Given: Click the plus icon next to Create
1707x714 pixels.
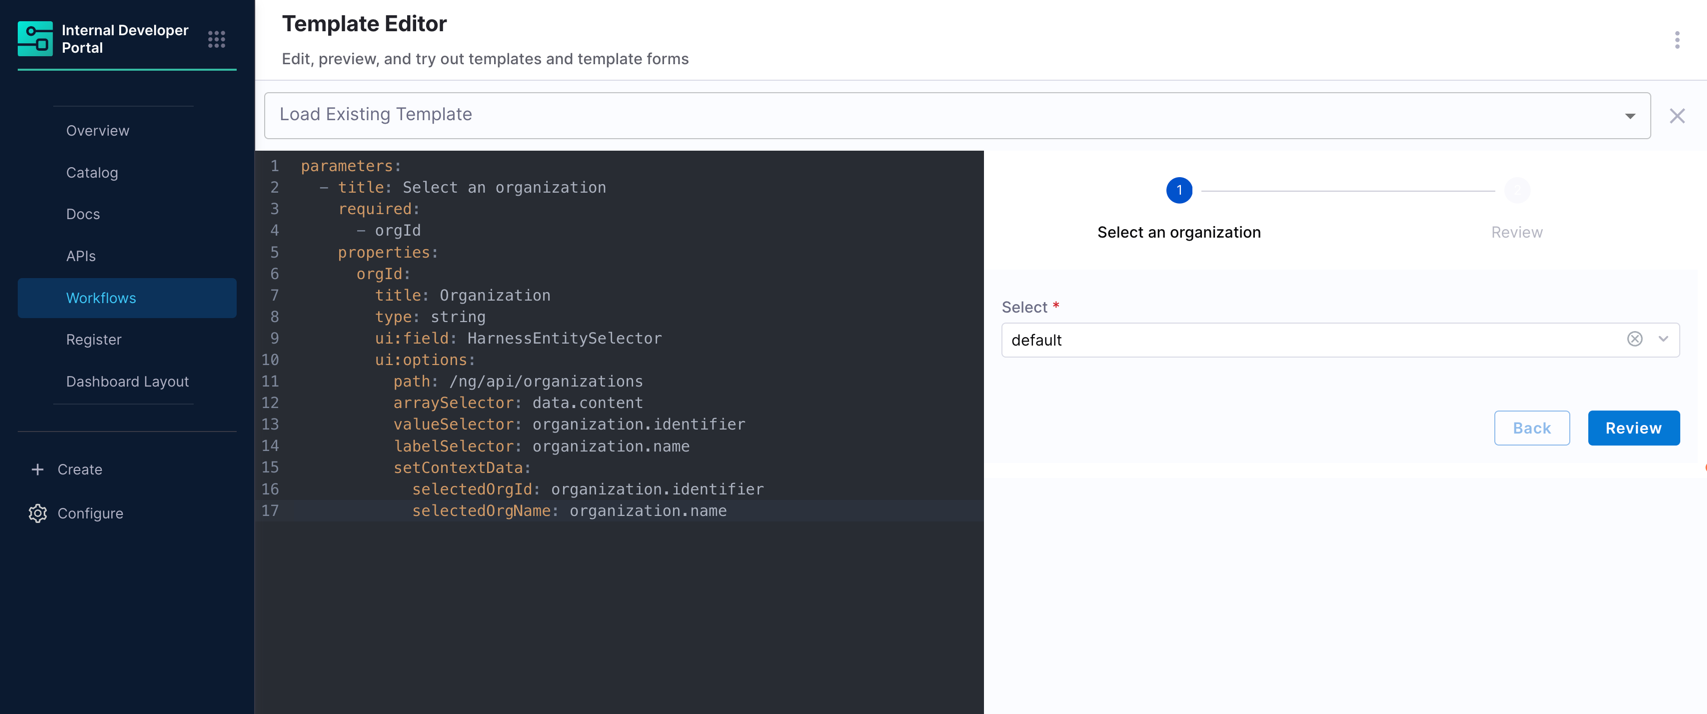Looking at the screenshot, I should pos(37,469).
